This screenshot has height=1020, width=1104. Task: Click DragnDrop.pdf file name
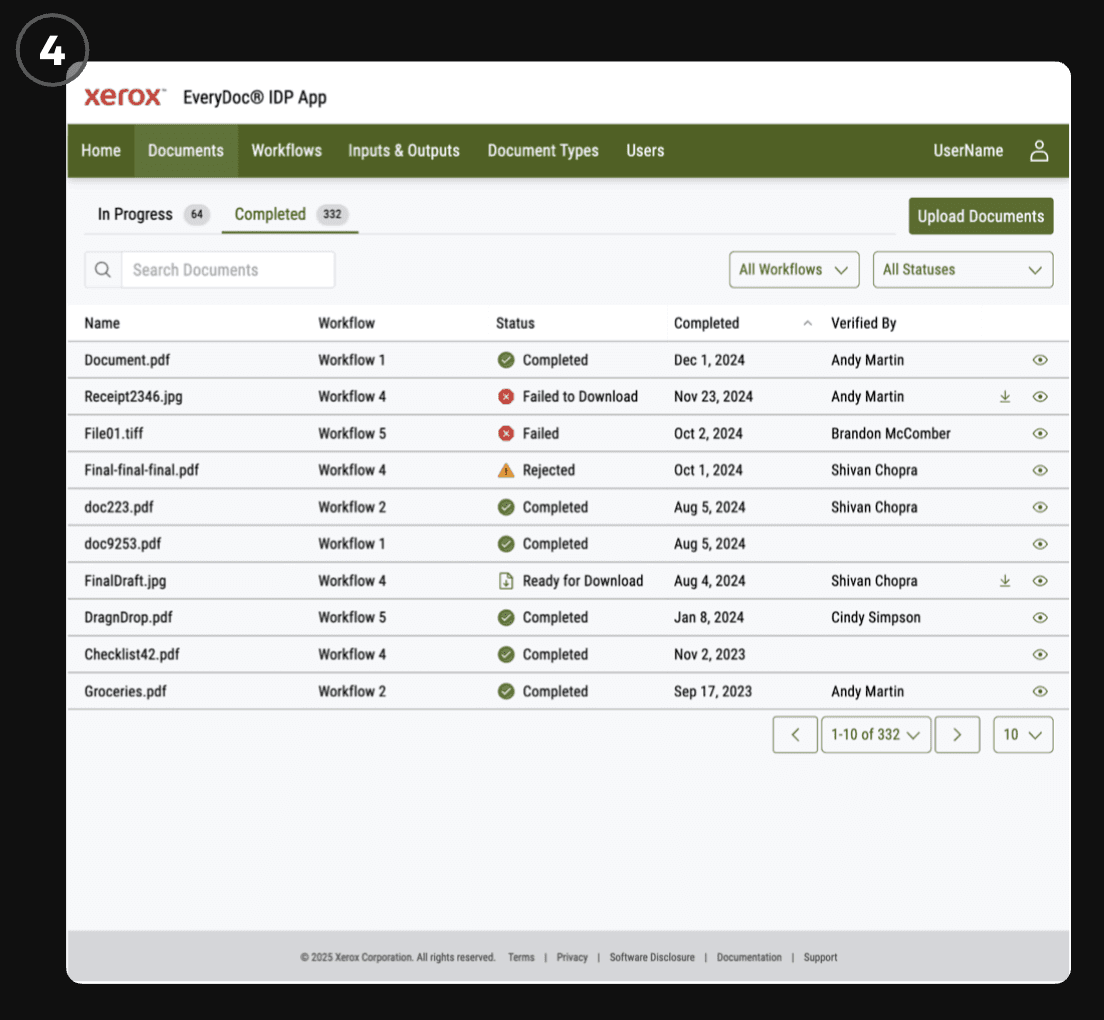pos(128,617)
